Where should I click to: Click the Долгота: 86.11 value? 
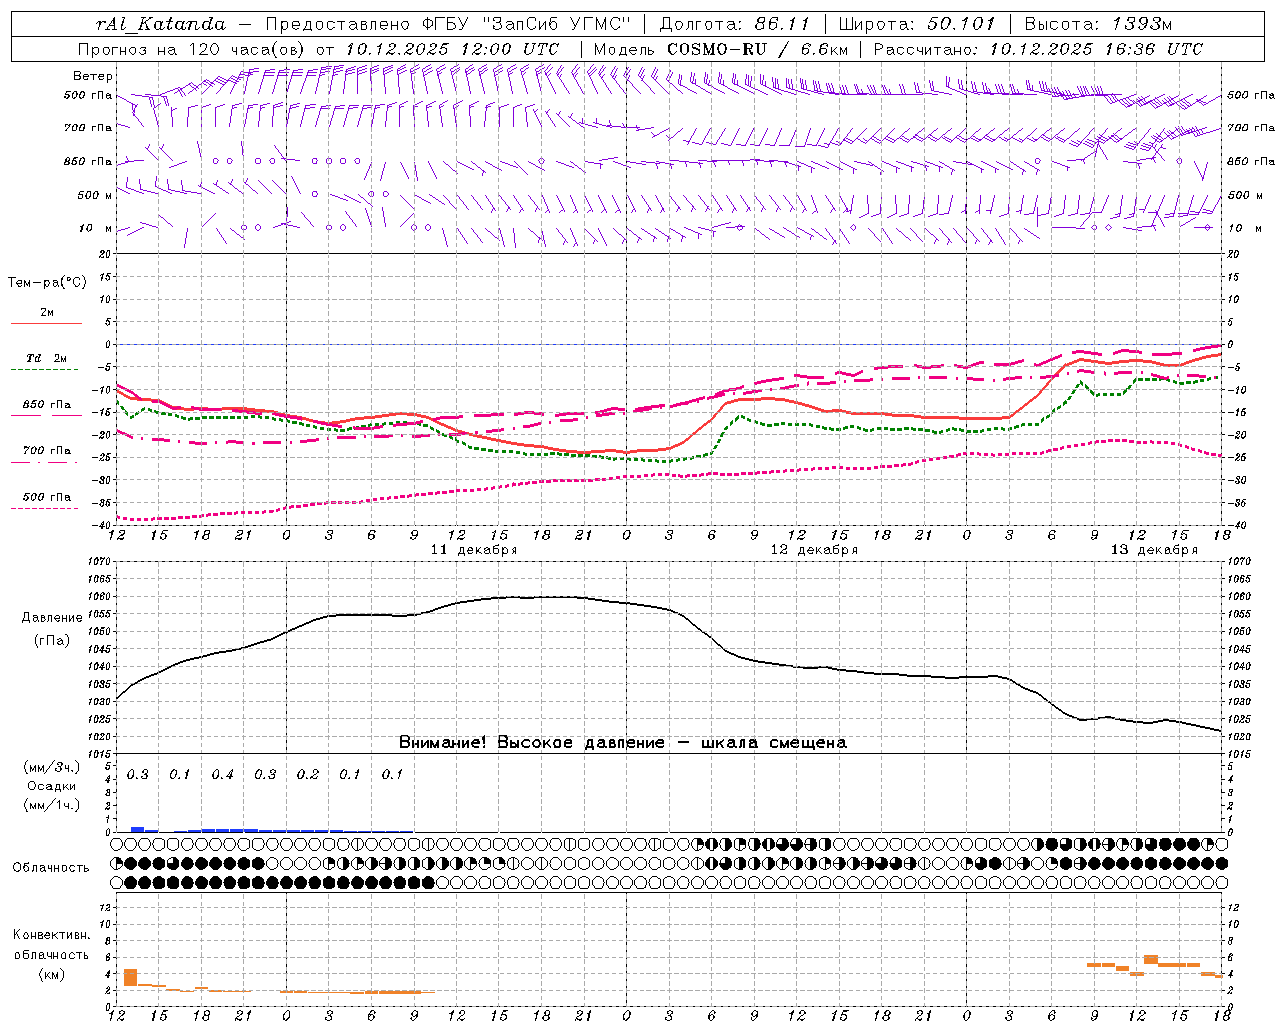pos(734,24)
